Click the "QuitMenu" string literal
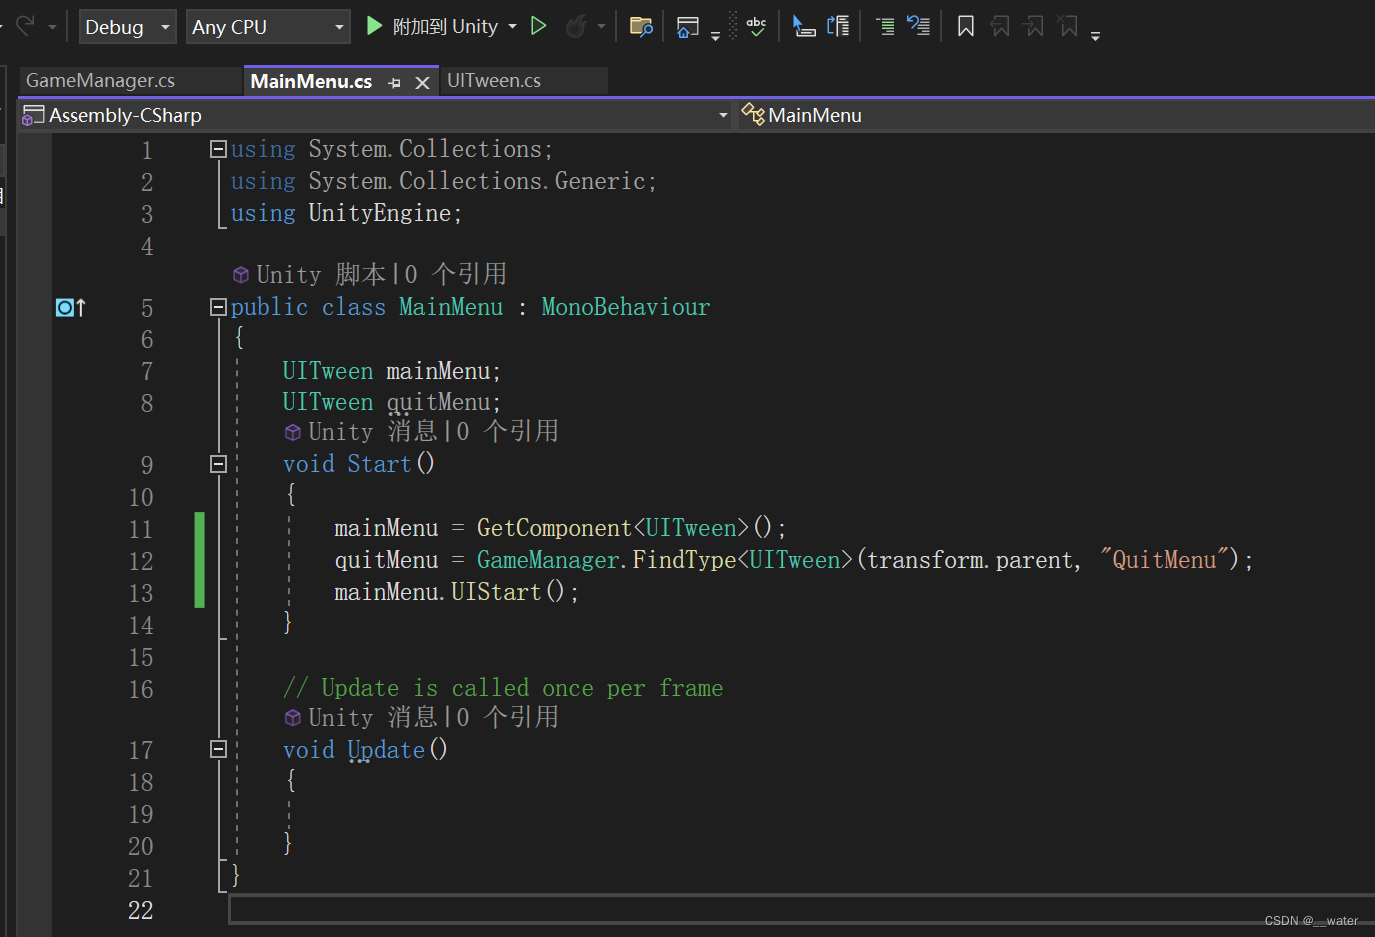The image size is (1375, 937). (x=1164, y=560)
